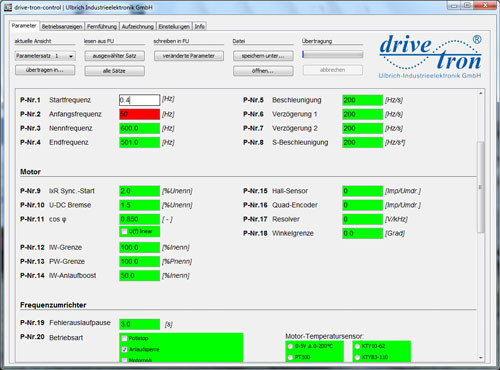The width and height of the screenshot is (500, 370).
Task: Click the Verzögerung 1 value field
Action: tap(362, 114)
